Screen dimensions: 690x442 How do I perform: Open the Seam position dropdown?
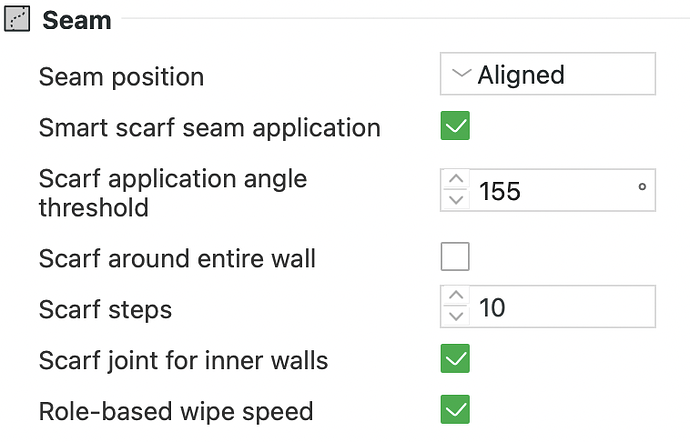point(548,74)
